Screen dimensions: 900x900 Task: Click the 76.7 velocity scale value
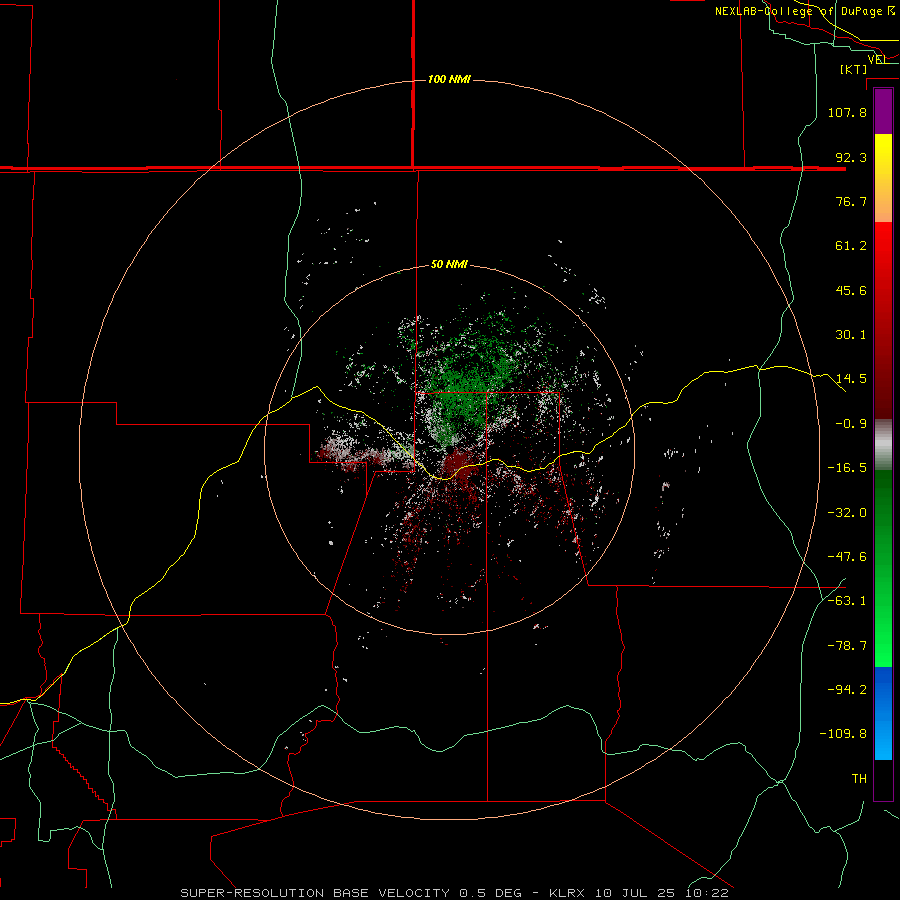(851, 201)
